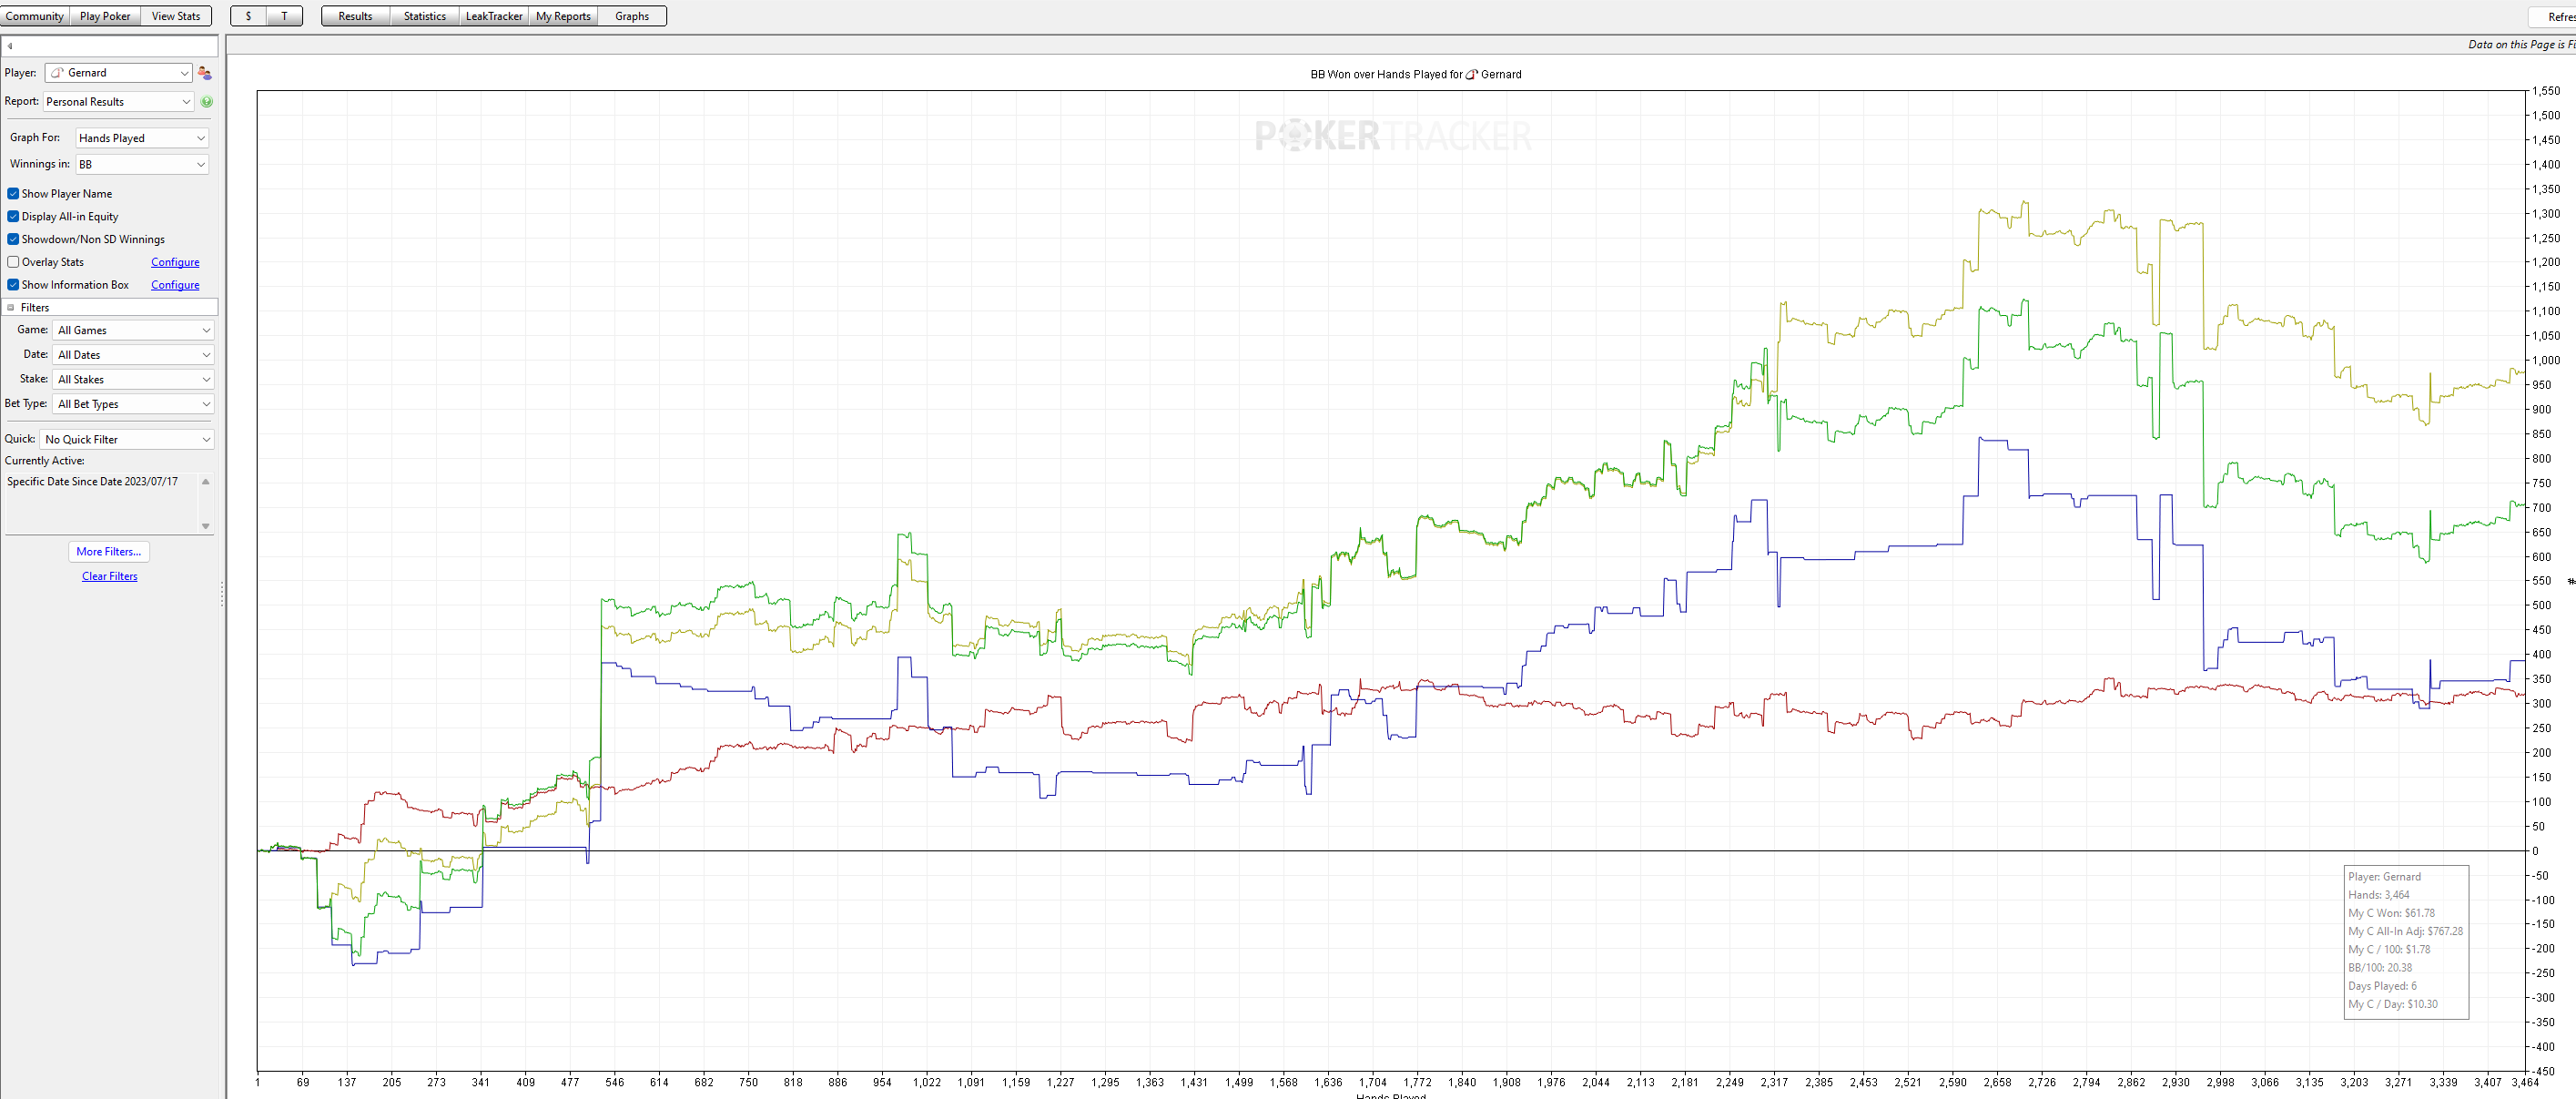
Task: Click the player selection people icon
Action: [205, 73]
